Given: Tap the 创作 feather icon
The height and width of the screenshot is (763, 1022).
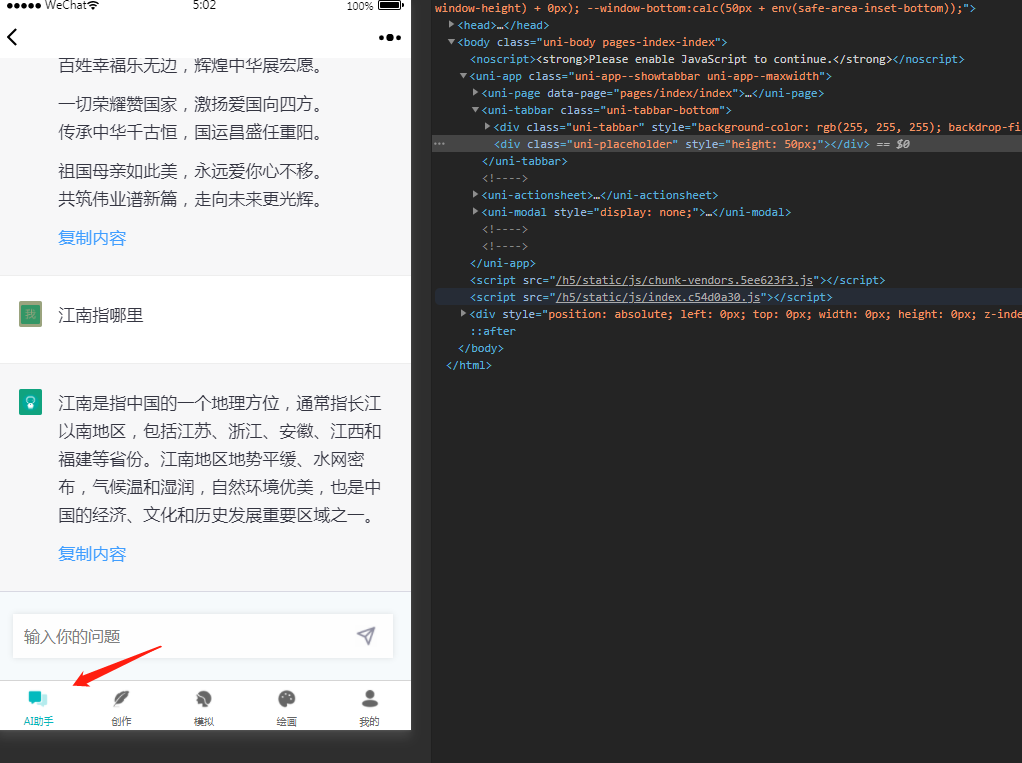Looking at the screenshot, I should [121, 699].
